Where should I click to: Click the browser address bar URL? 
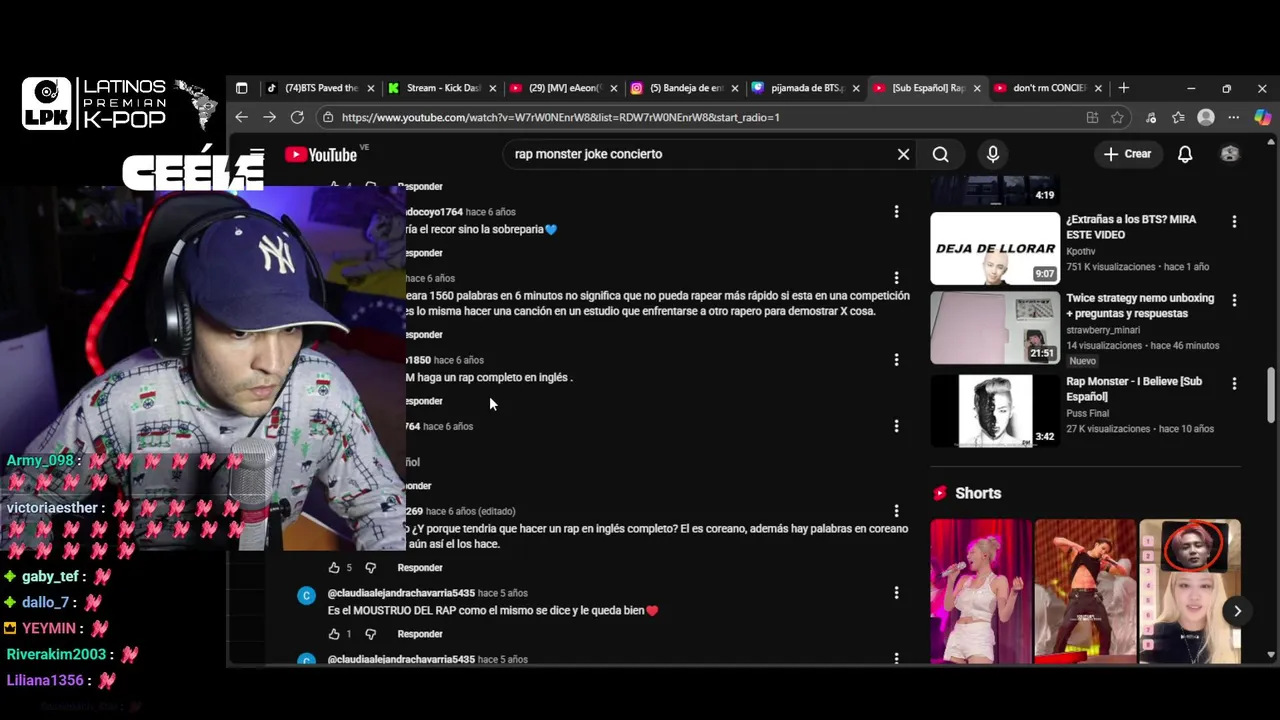(560, 117)
